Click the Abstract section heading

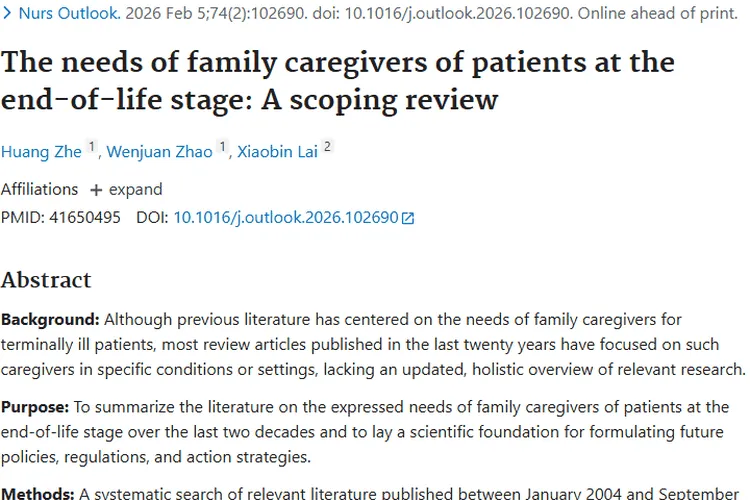[46, 280]
